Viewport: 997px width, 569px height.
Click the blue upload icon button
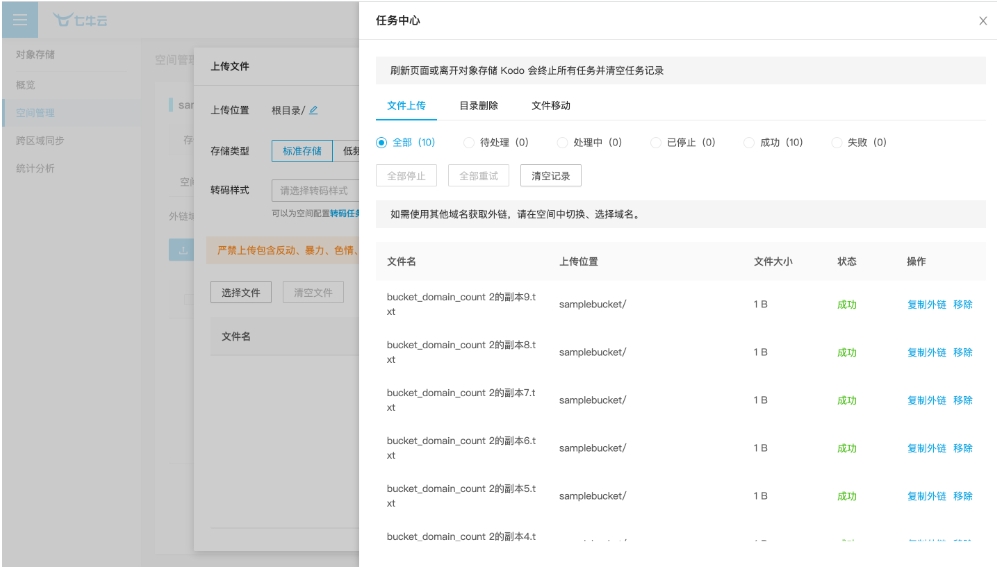[182, 250]
